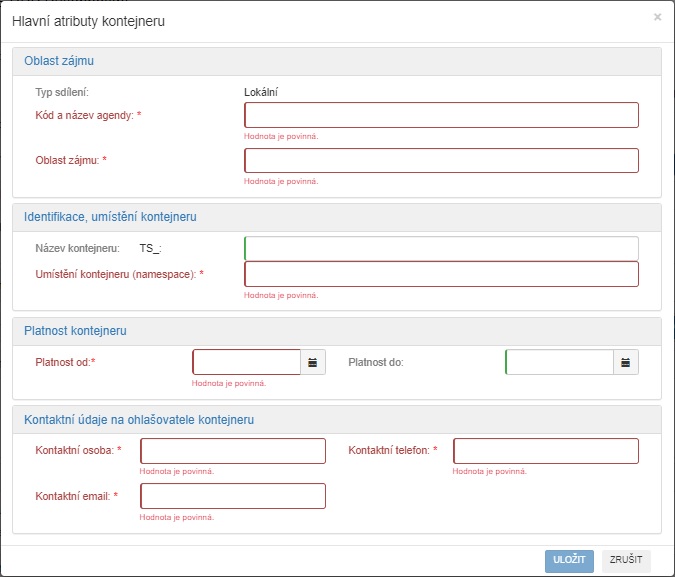
Task: Open the calendar picker for Platnost od
Action: (313, 362)
